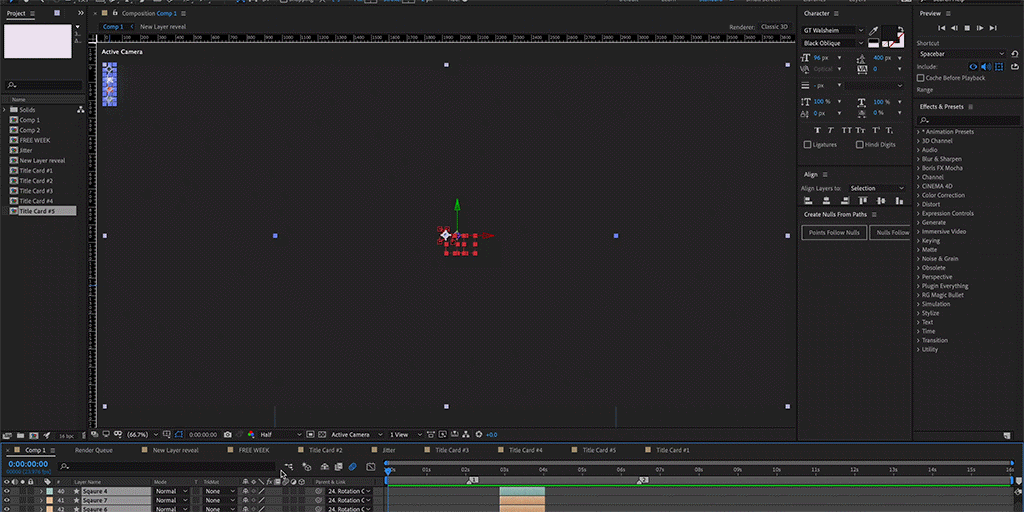Image resolution: width=1024 pixels, height=512 pixels.
Task: Toggle audio include in Preview panel
Action: coord(986,66)
